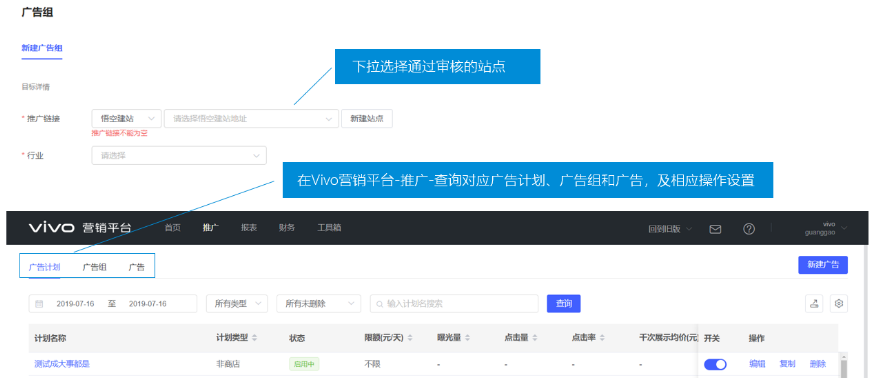Open the 所有类型 filter dropdown
This screenshot has height=392, width=869.
[x=237, y=304]
